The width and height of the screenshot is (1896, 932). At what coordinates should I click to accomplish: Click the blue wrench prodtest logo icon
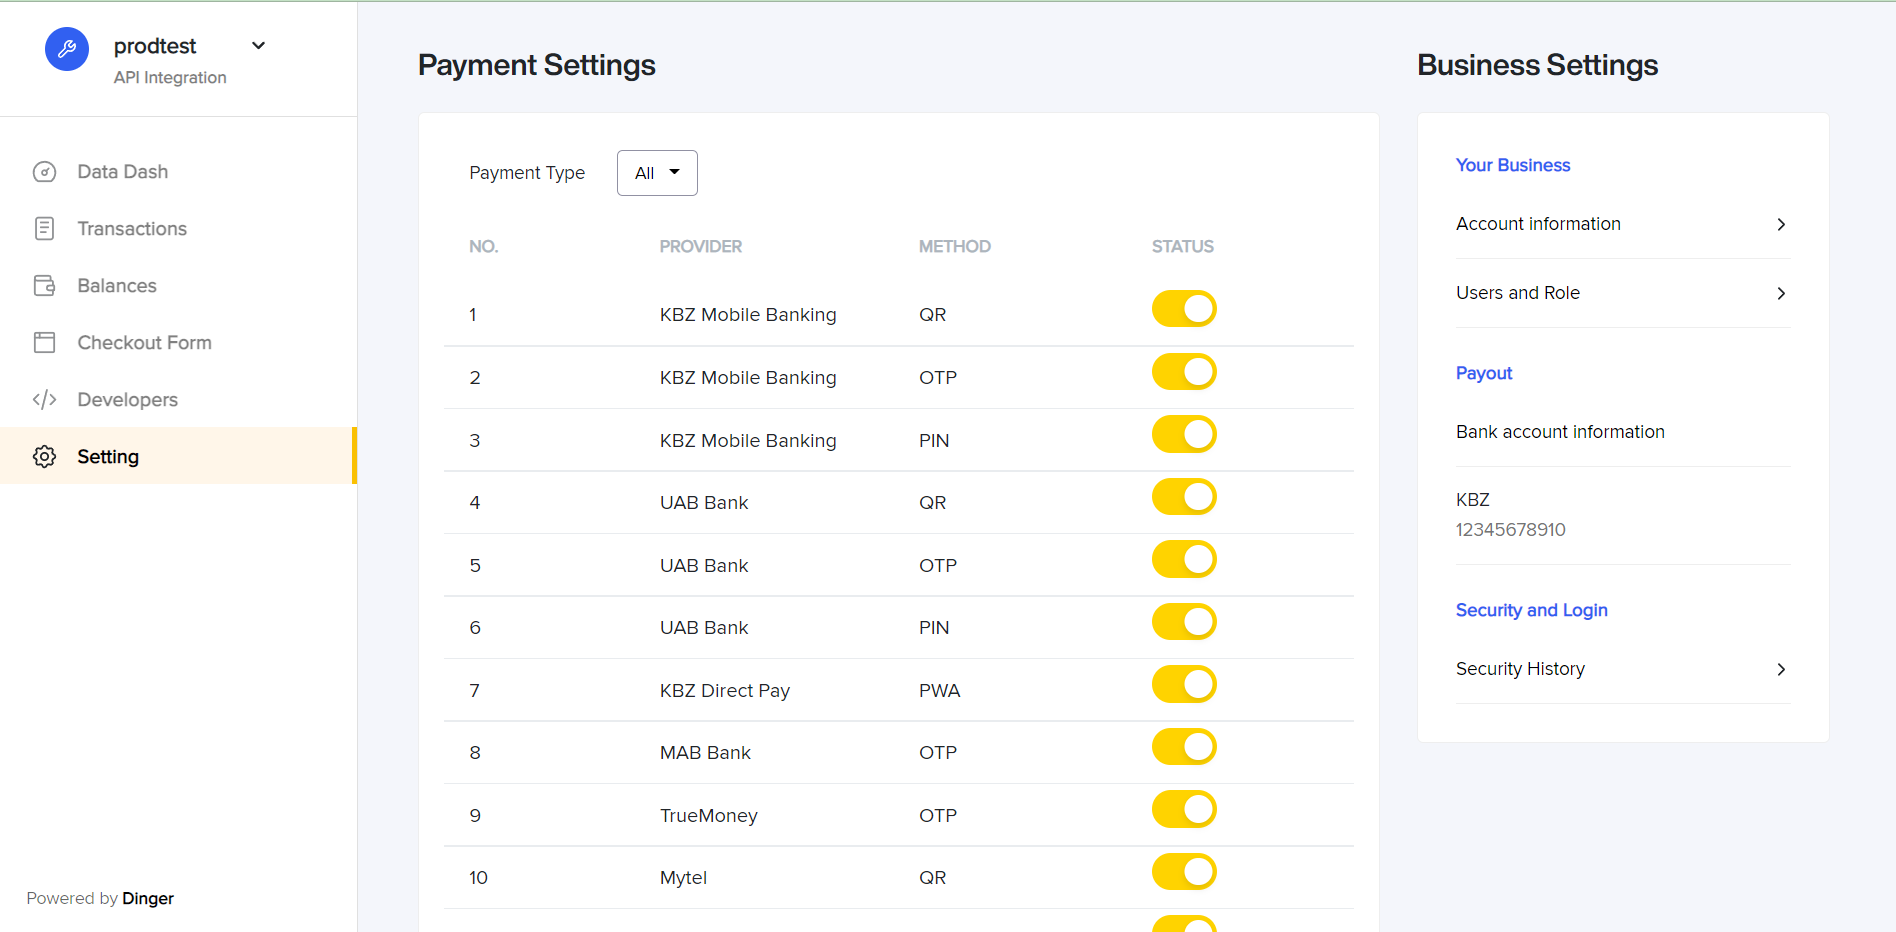point(67,49)
